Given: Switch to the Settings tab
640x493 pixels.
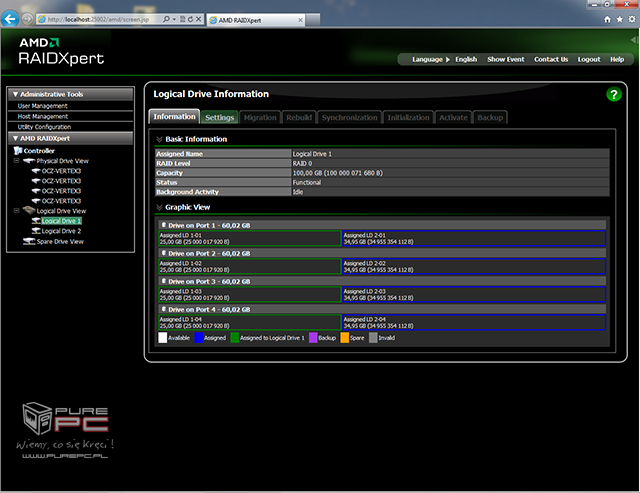Looking at the screenshot, I should [x=220, y=118].
